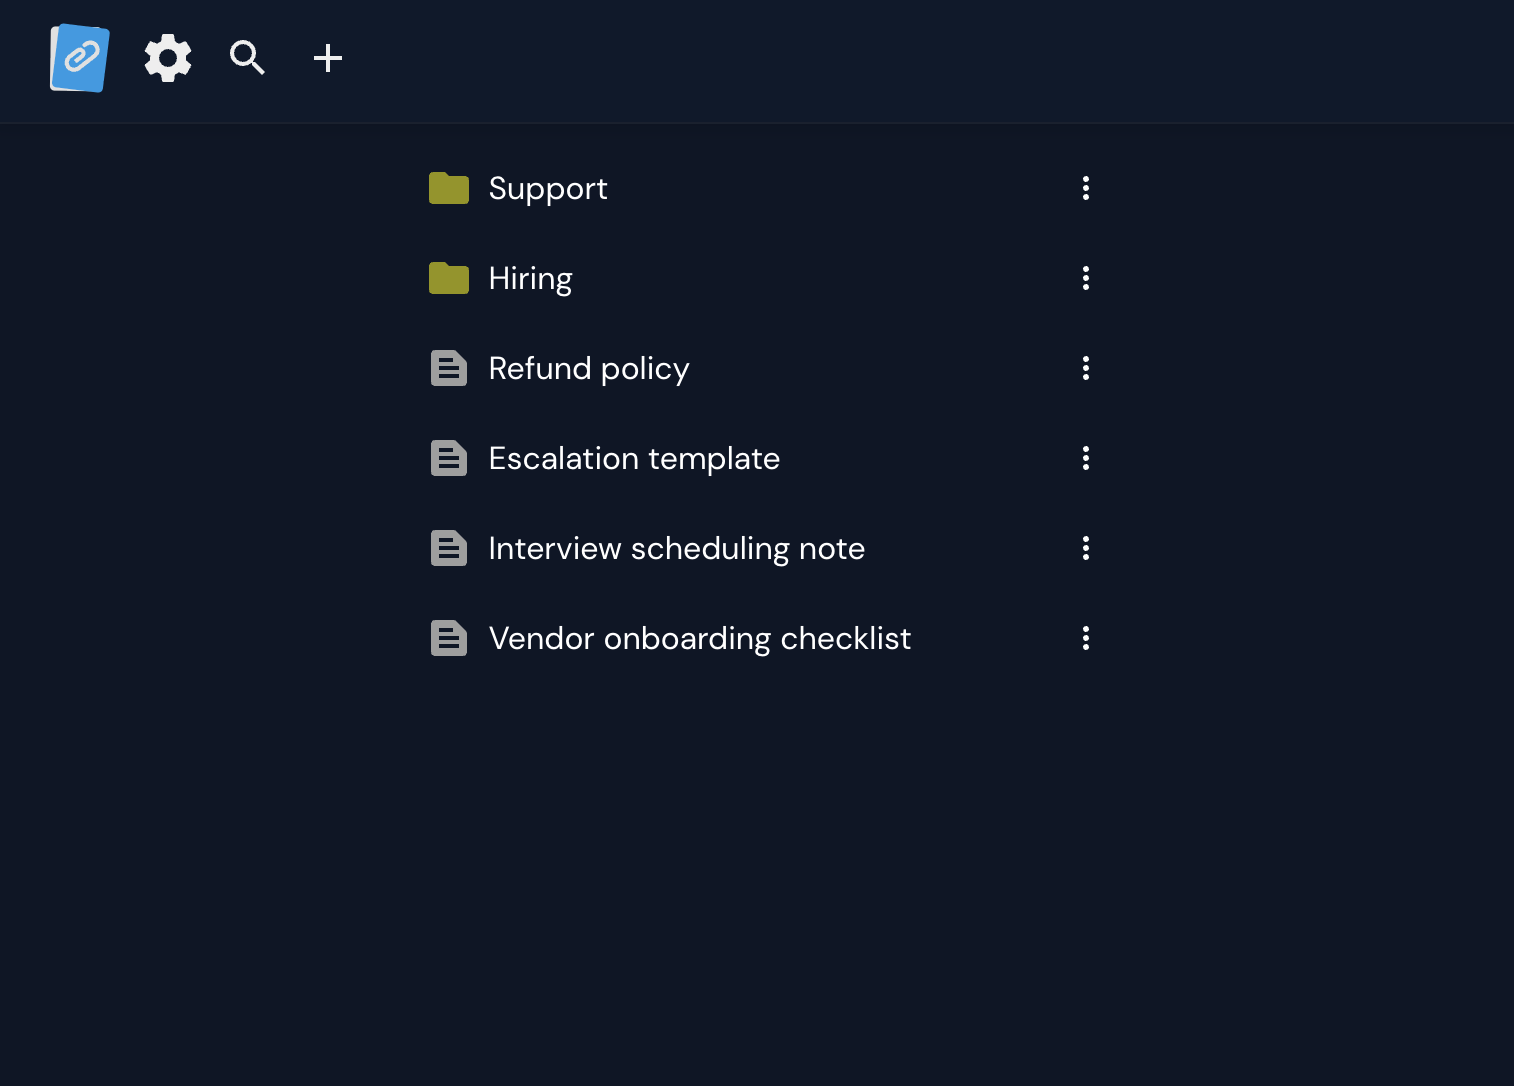Open the app home via the logo icon
This screenshot has width=1514, height=1086.
[x=78, y=58]
